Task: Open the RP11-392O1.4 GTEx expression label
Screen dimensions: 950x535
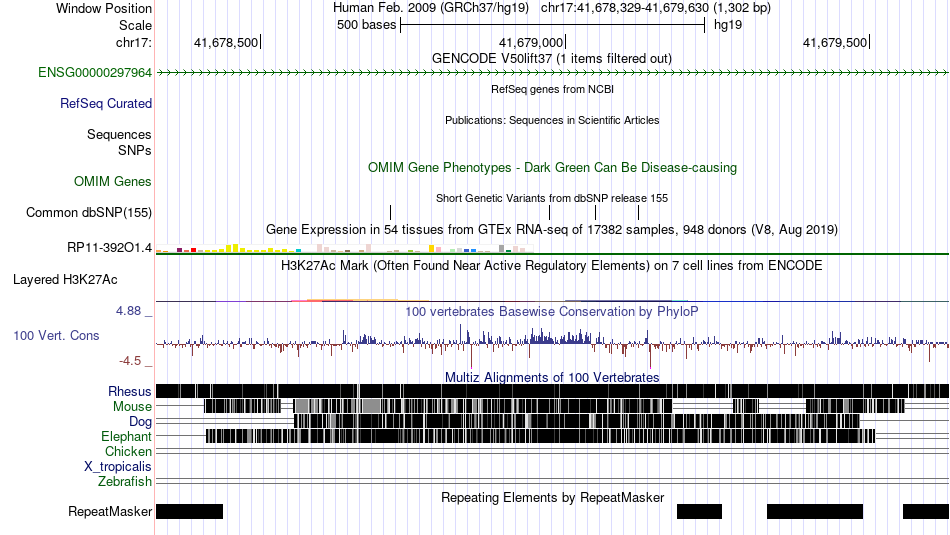Action: [110, 247]
